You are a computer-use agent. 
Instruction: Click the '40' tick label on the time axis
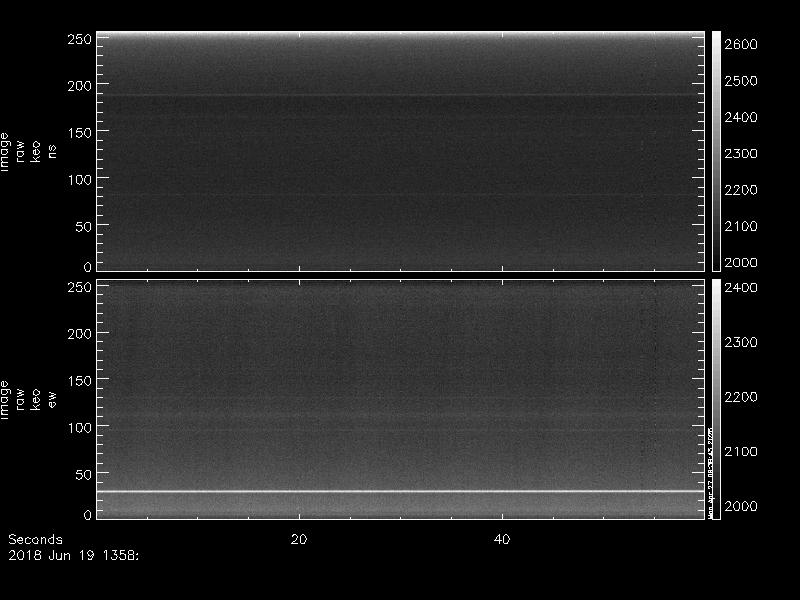point(502,539)
